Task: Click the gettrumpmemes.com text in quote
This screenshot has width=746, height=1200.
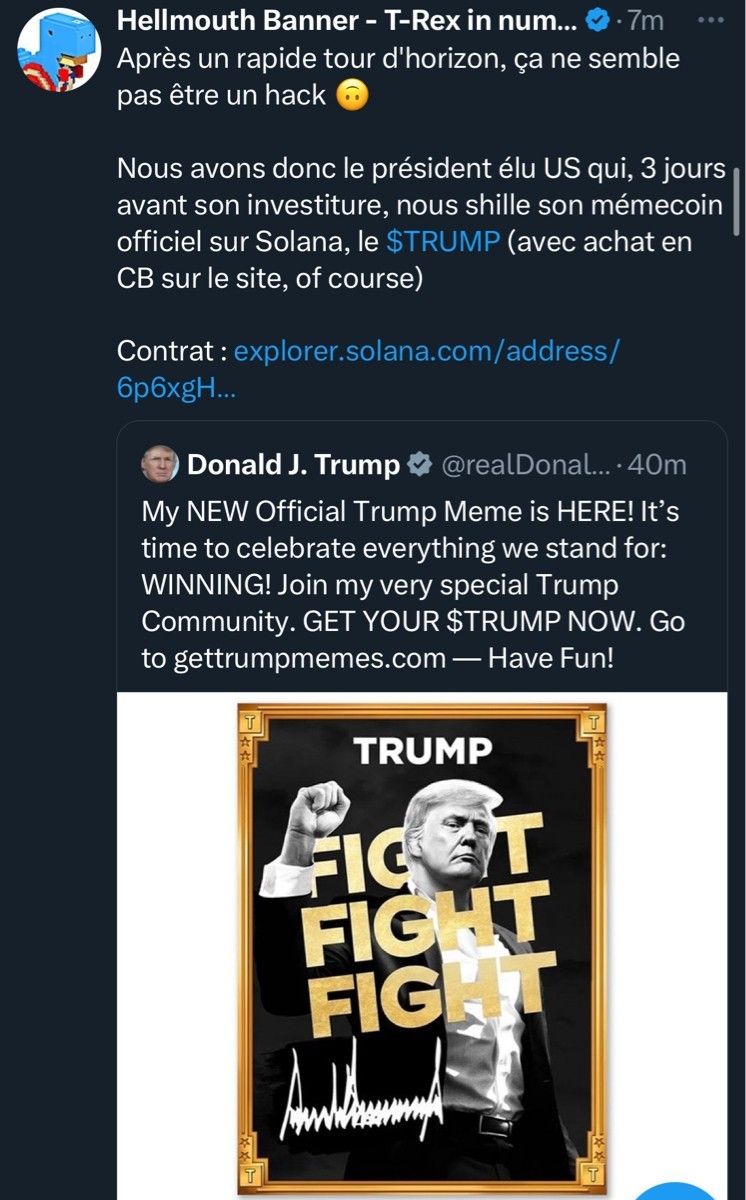Action: pos(293,658)
